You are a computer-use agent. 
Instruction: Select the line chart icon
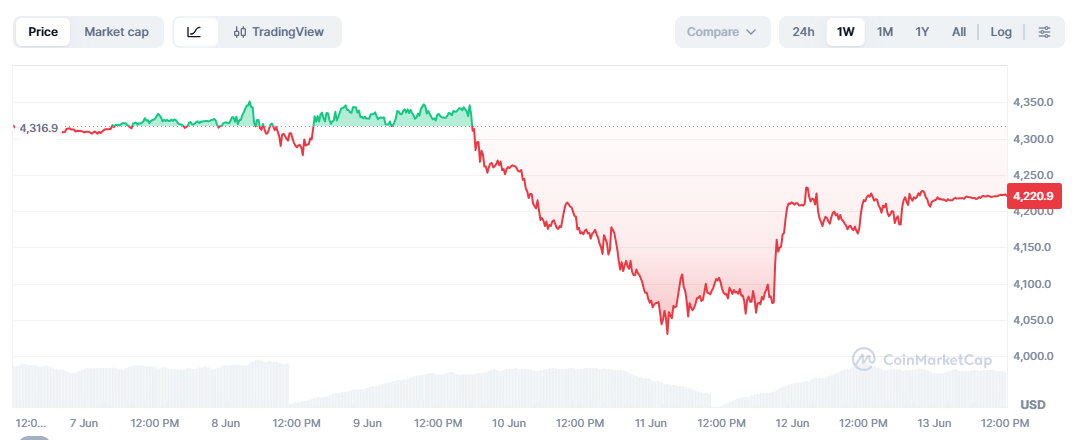pyautogui.click(x=195, y=32)
